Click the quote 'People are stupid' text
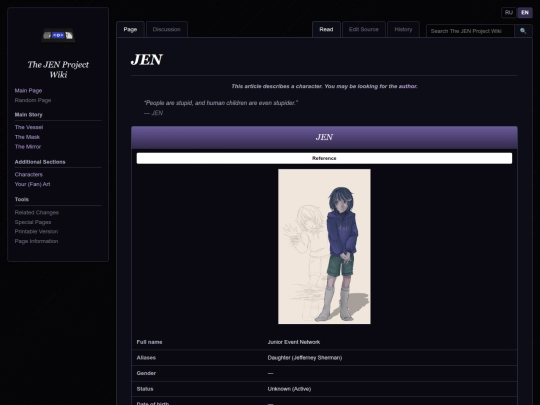The width and height of the screenshot is (540, 405). point(221,103)
